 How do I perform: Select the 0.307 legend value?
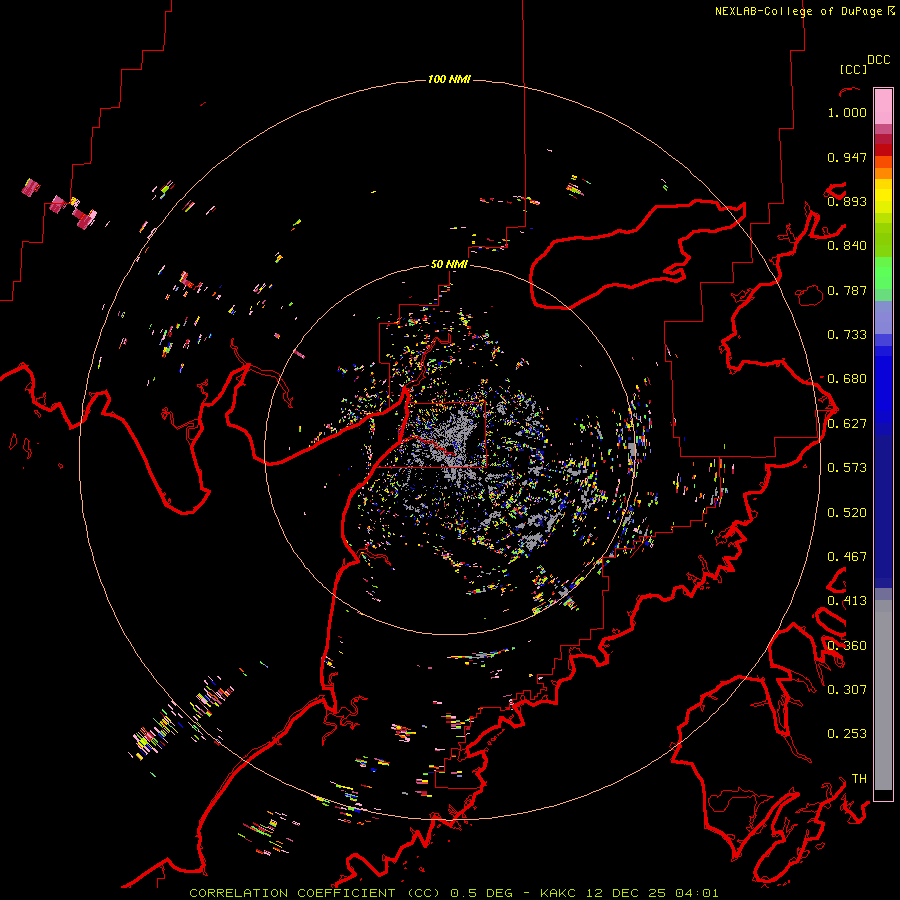point(847,690)
